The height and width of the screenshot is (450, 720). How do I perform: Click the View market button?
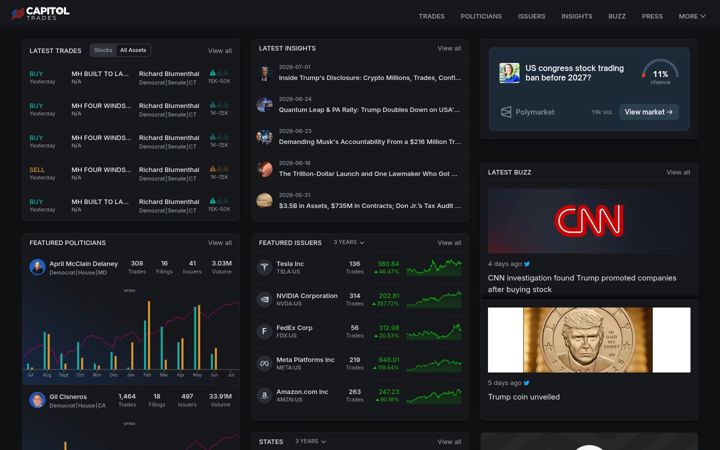648,112
